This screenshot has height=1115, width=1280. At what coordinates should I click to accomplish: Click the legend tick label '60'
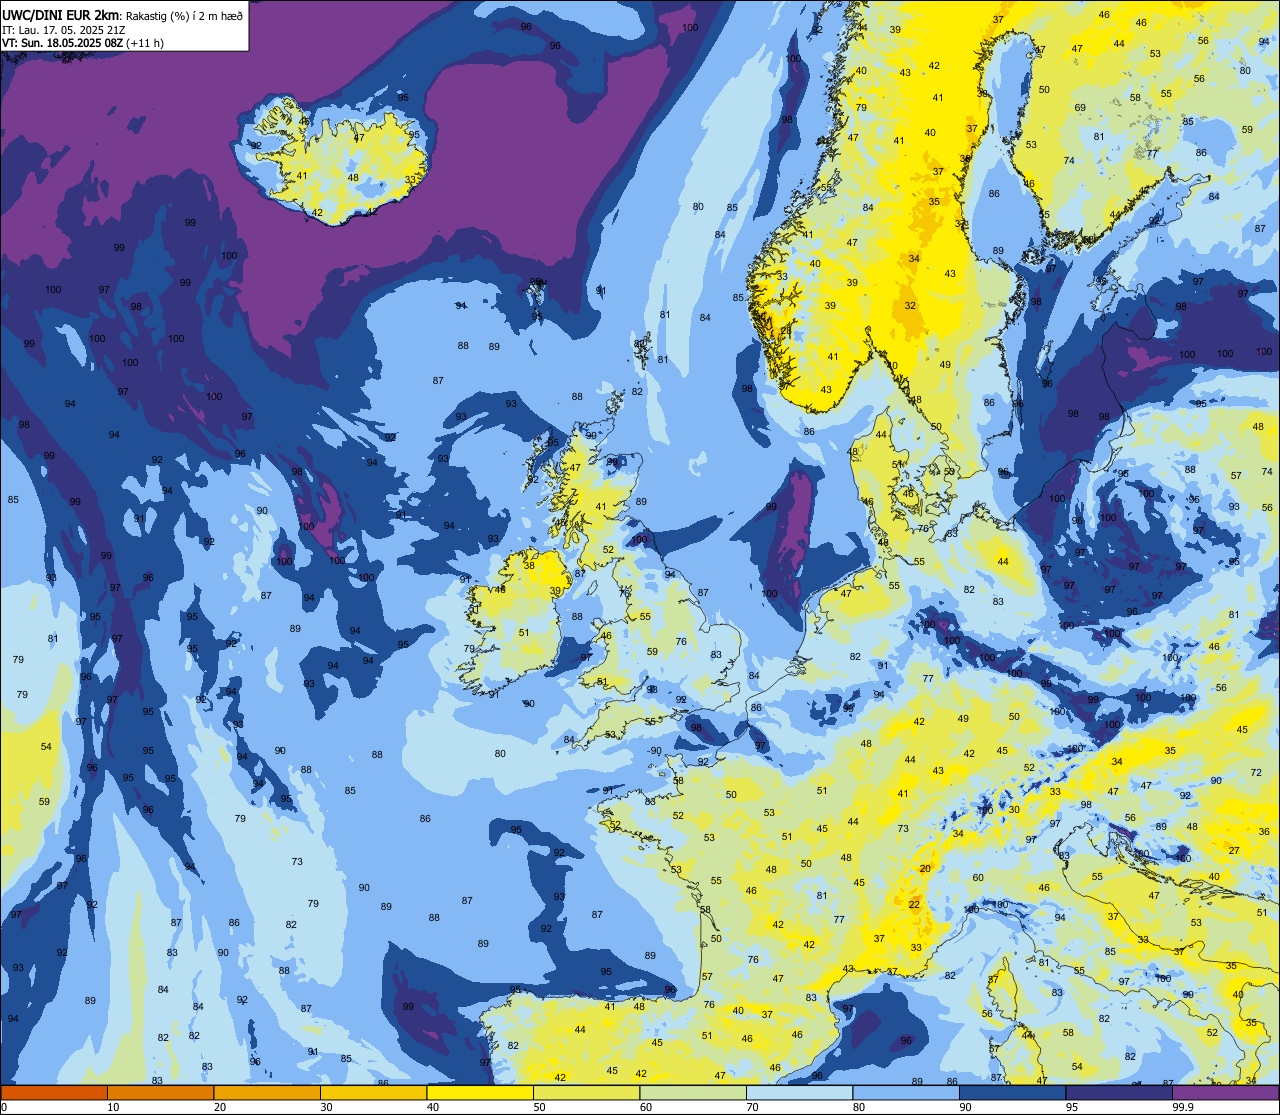click(x=646, y=1107)
